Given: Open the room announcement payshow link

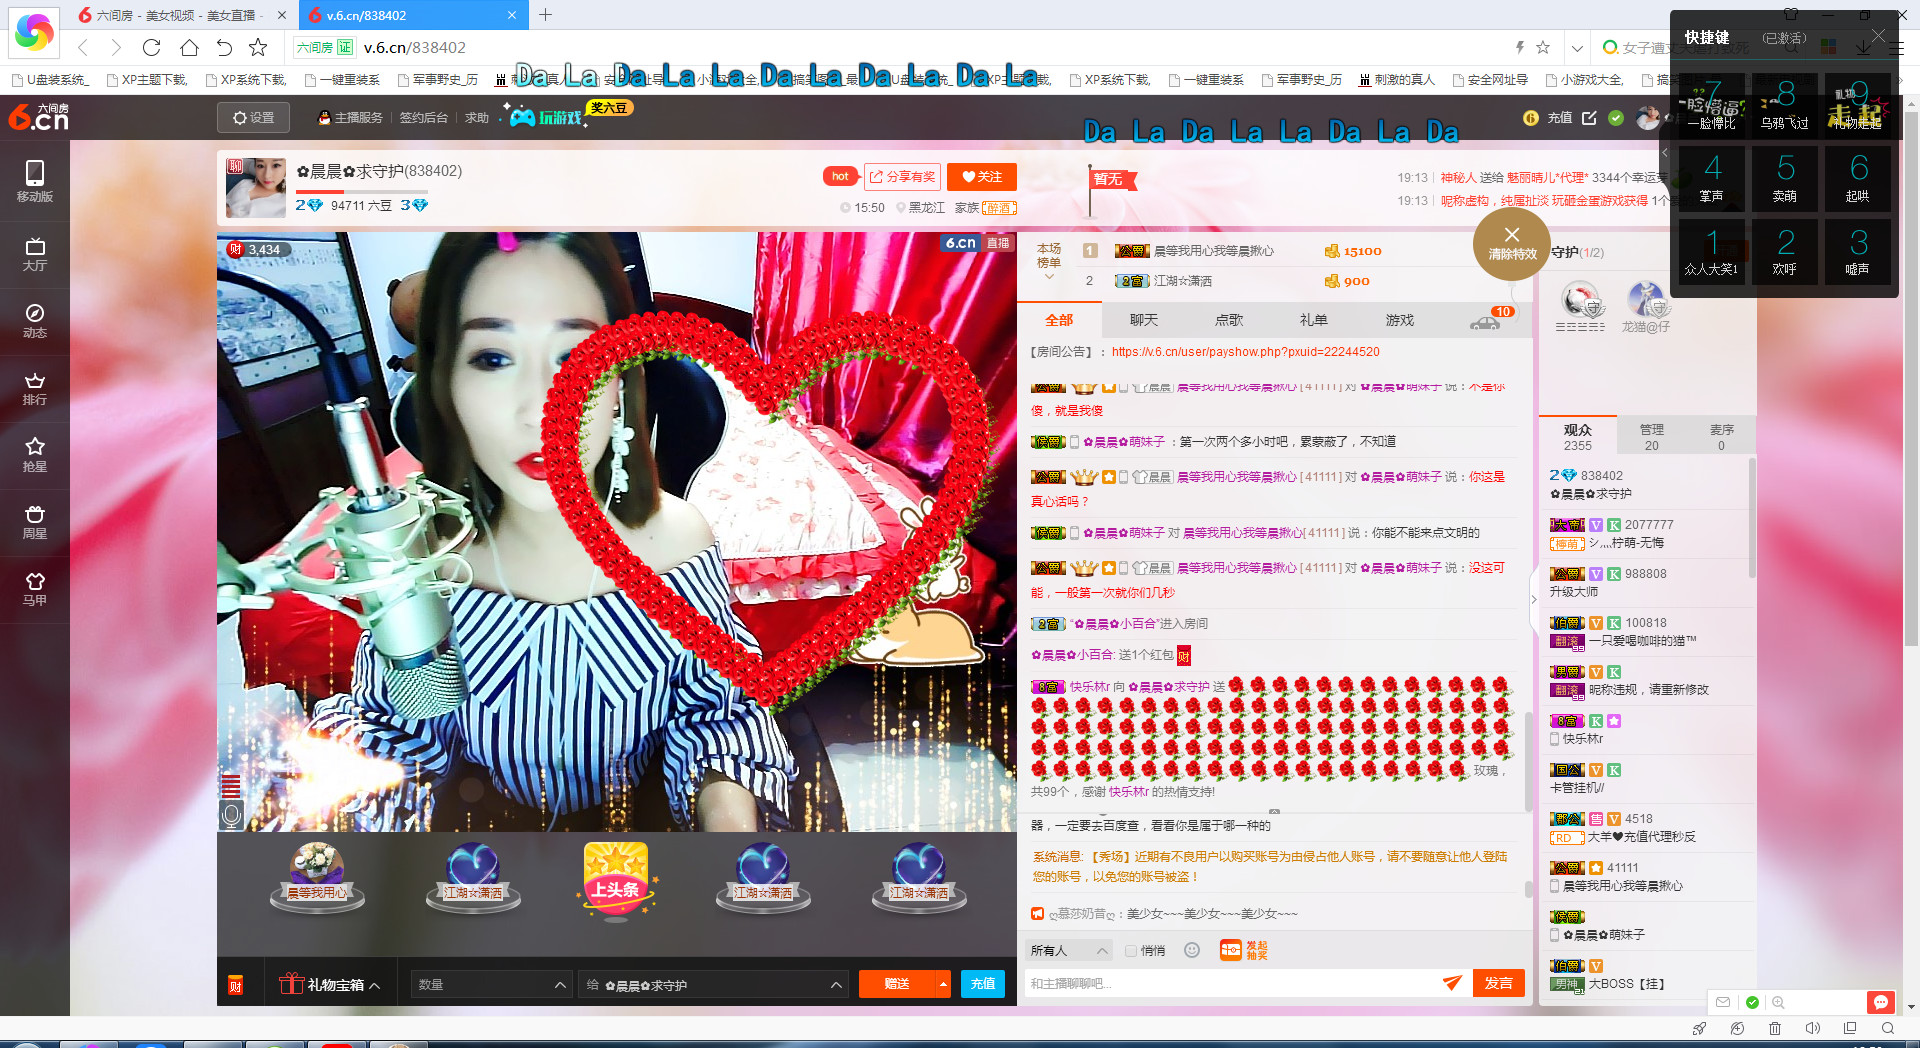Looking at the screenshot, I should (1245, 352).
